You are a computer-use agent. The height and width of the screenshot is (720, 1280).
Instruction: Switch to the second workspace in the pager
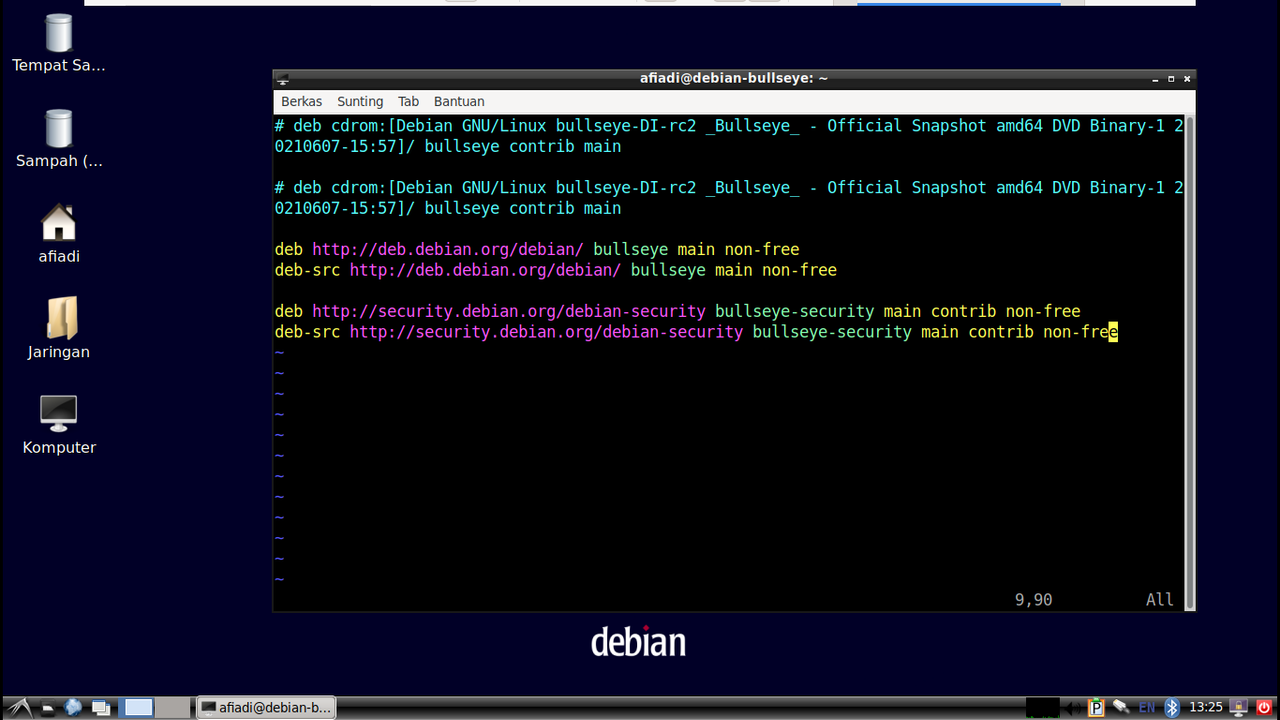click(172, 707)
